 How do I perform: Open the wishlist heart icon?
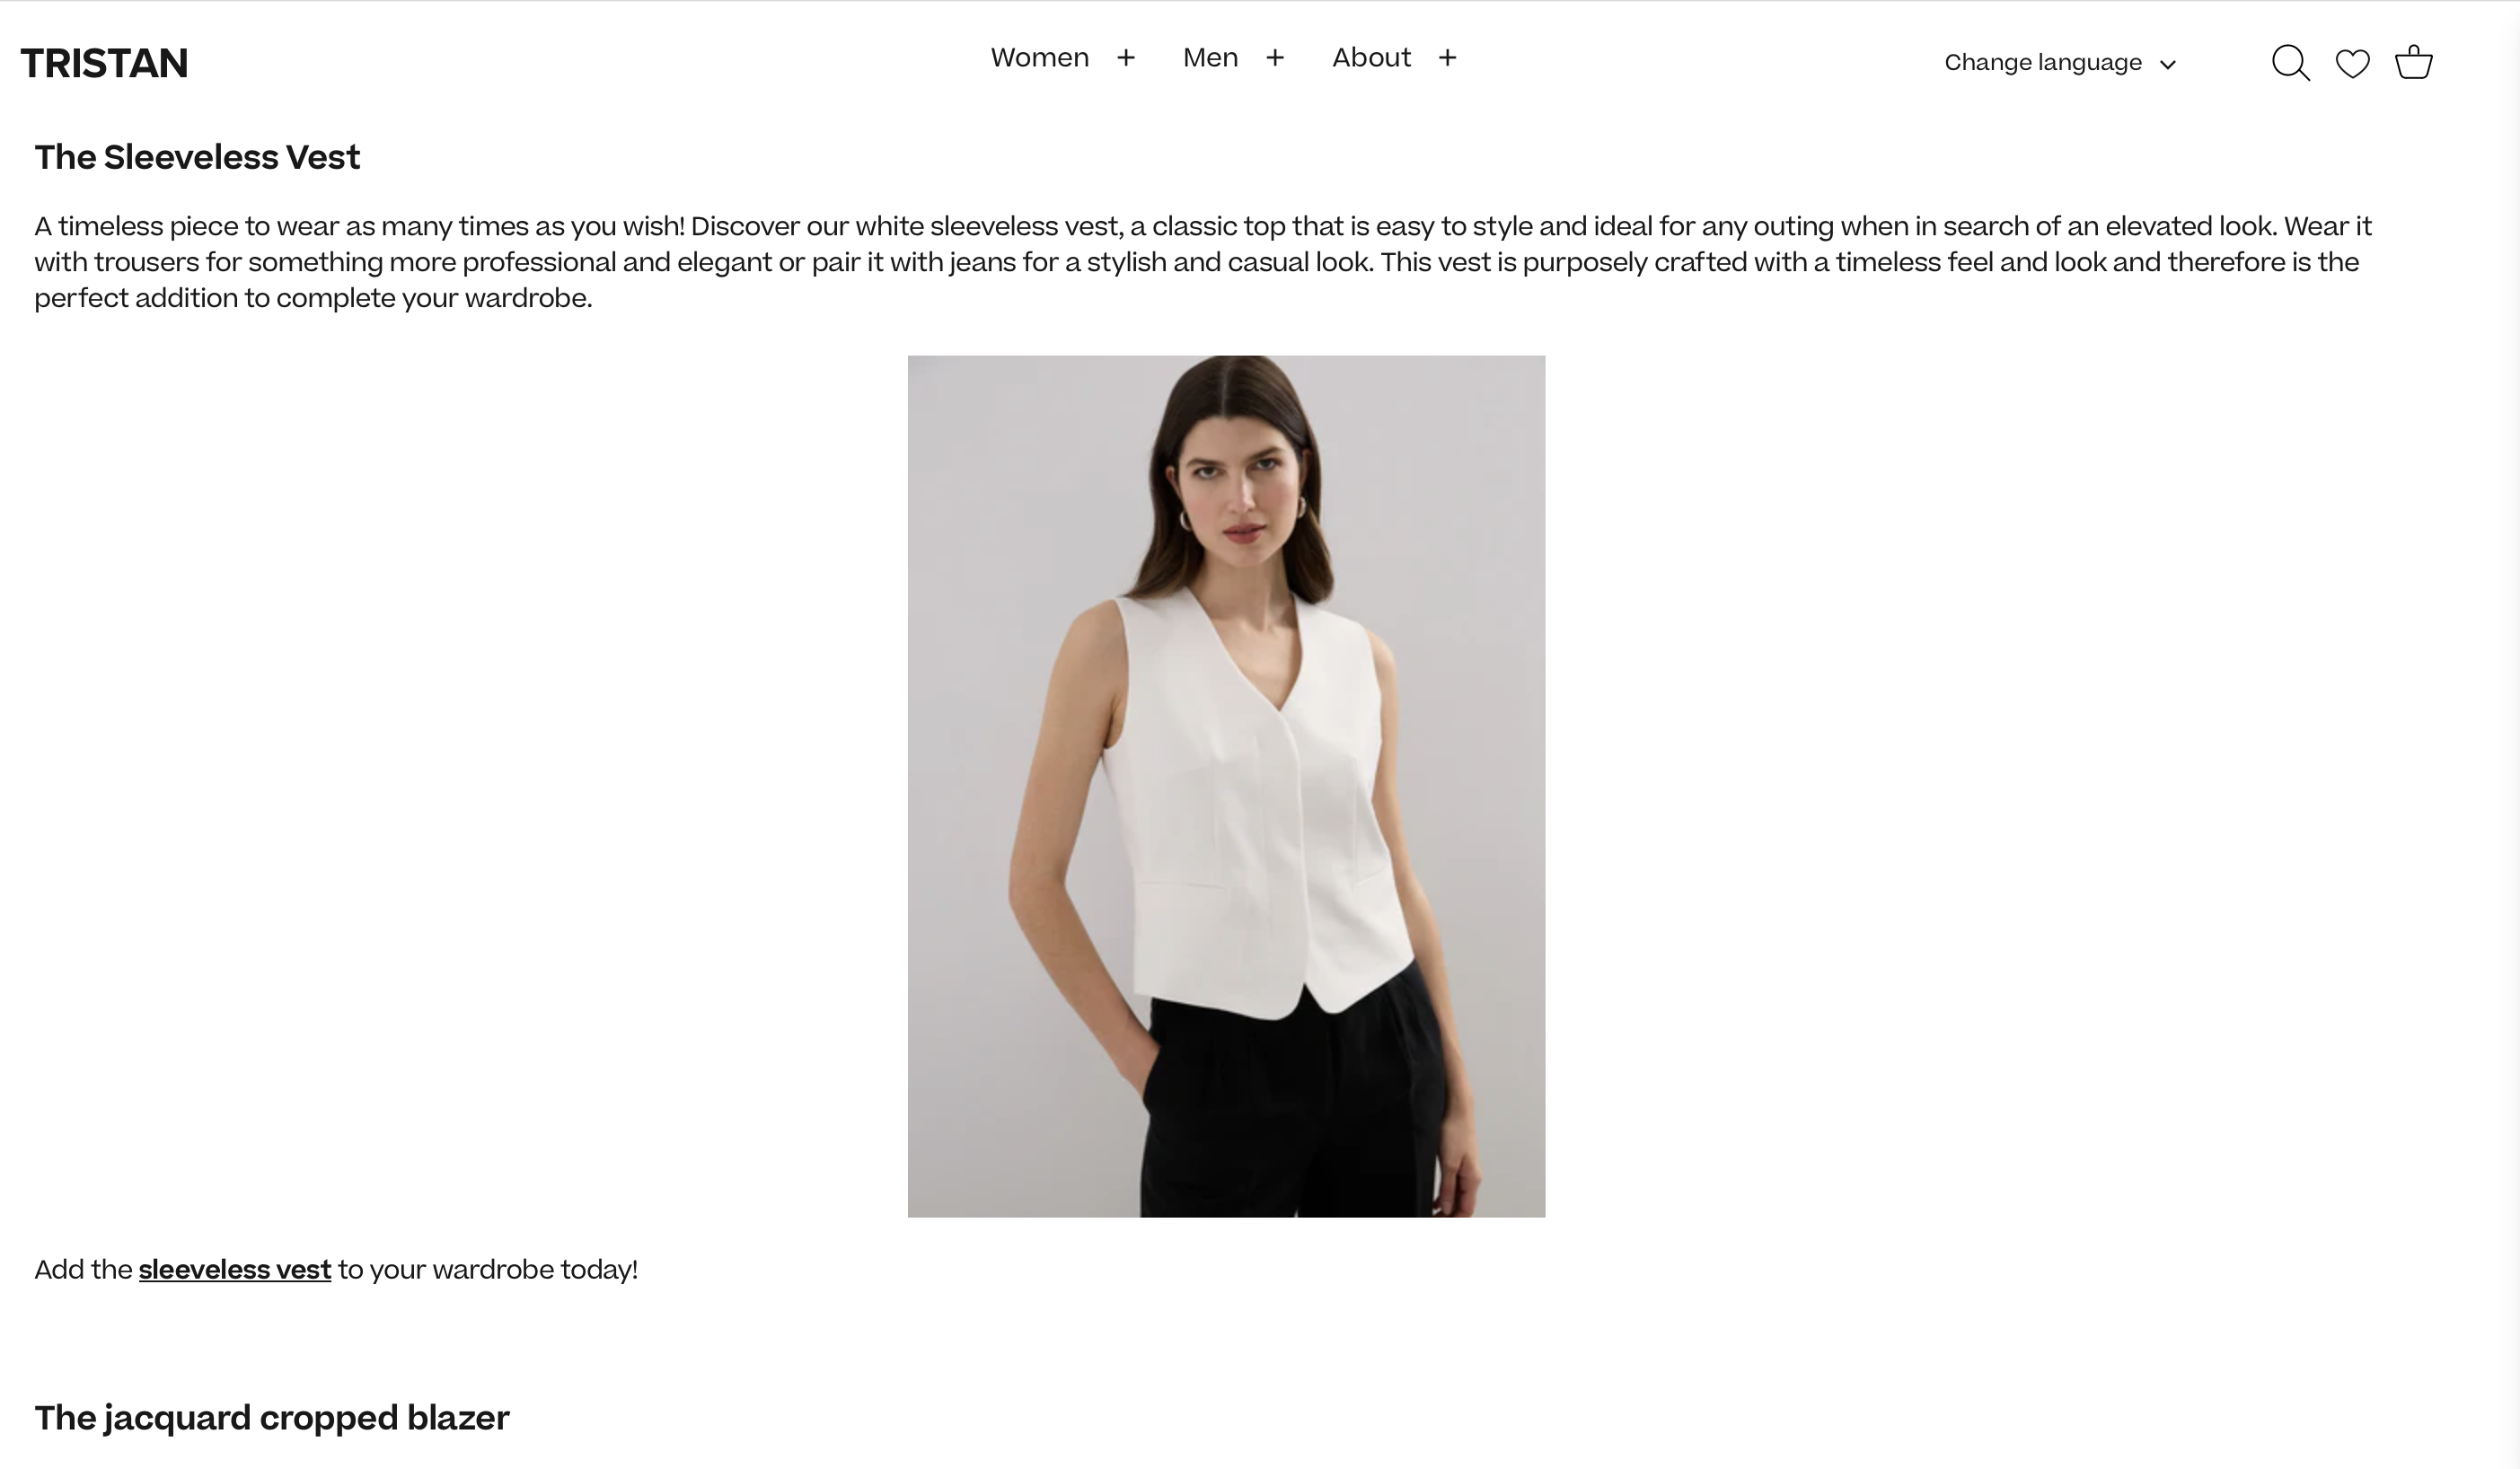(2352, 63)
